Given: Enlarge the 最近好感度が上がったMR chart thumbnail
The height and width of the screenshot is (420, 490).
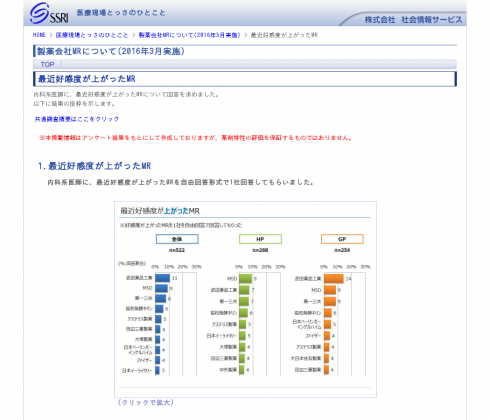Looking at the screenshot, I should (245, 299).
